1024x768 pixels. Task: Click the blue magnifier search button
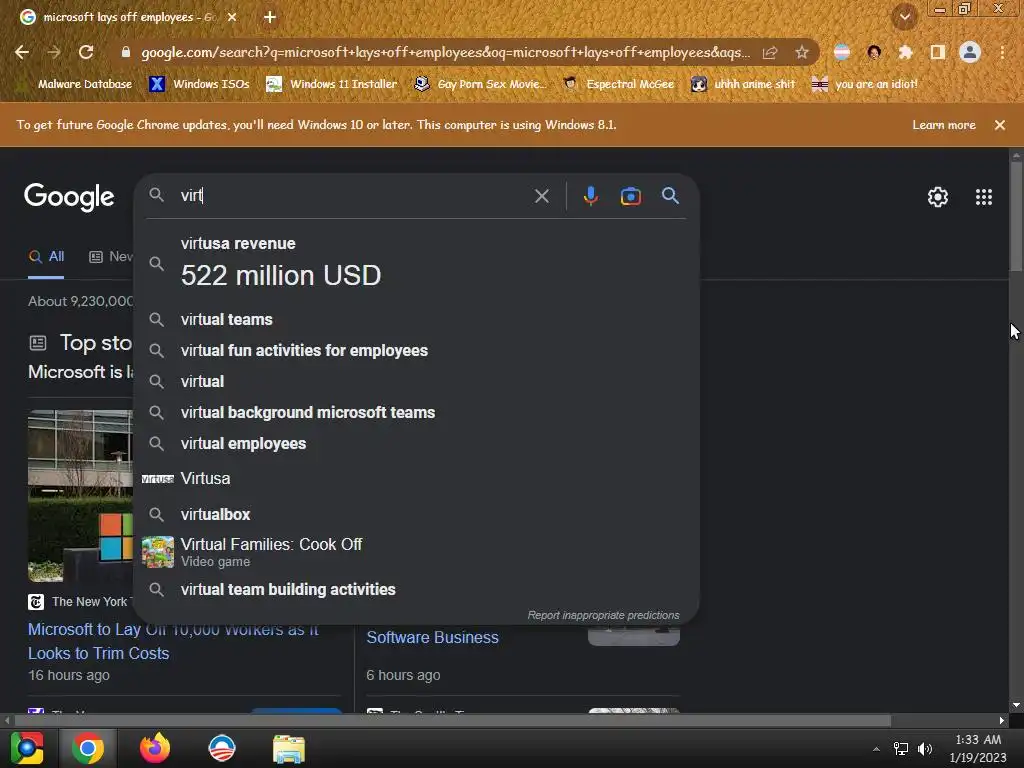(x=670, y=196)
